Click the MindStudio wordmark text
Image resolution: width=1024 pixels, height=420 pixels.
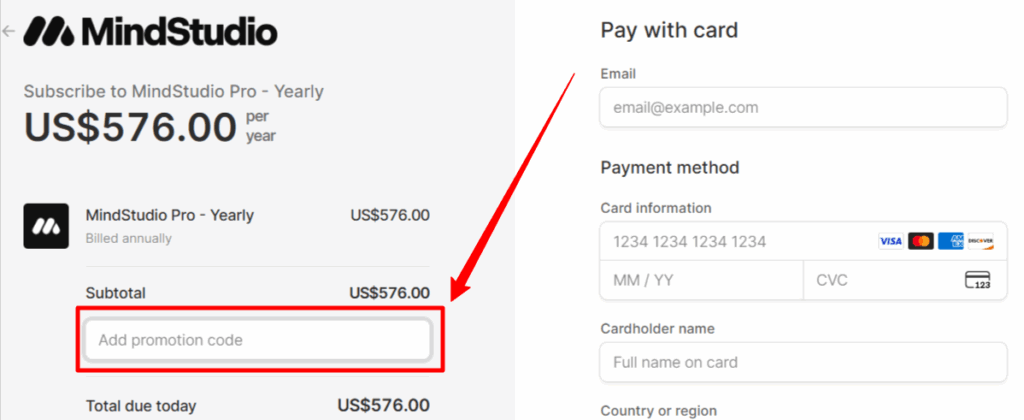point(178,31)
